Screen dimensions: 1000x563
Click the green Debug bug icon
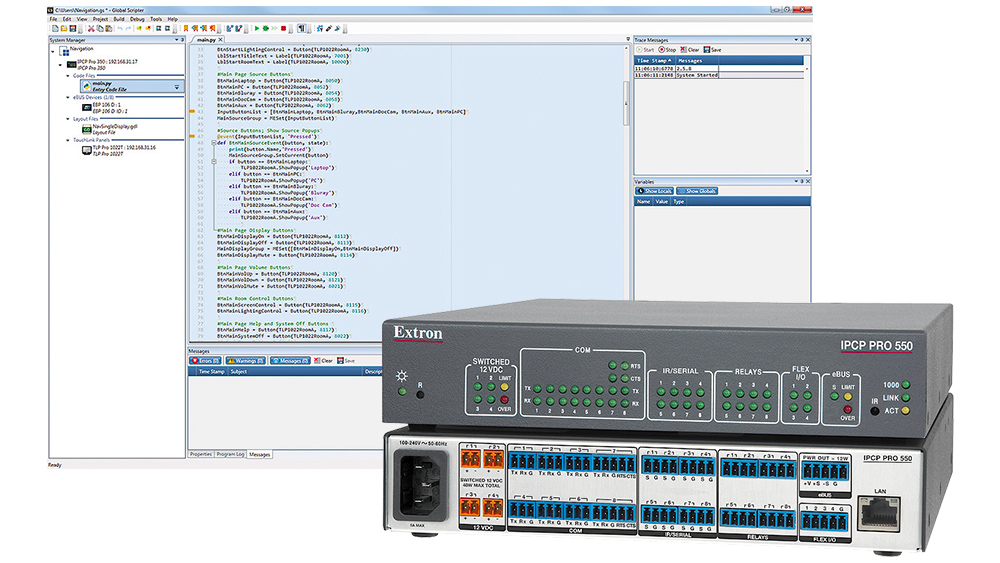266,28
